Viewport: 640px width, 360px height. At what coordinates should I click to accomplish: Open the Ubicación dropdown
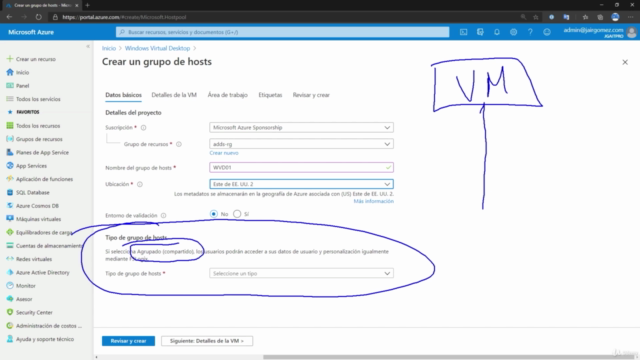(x=301, y=184)
